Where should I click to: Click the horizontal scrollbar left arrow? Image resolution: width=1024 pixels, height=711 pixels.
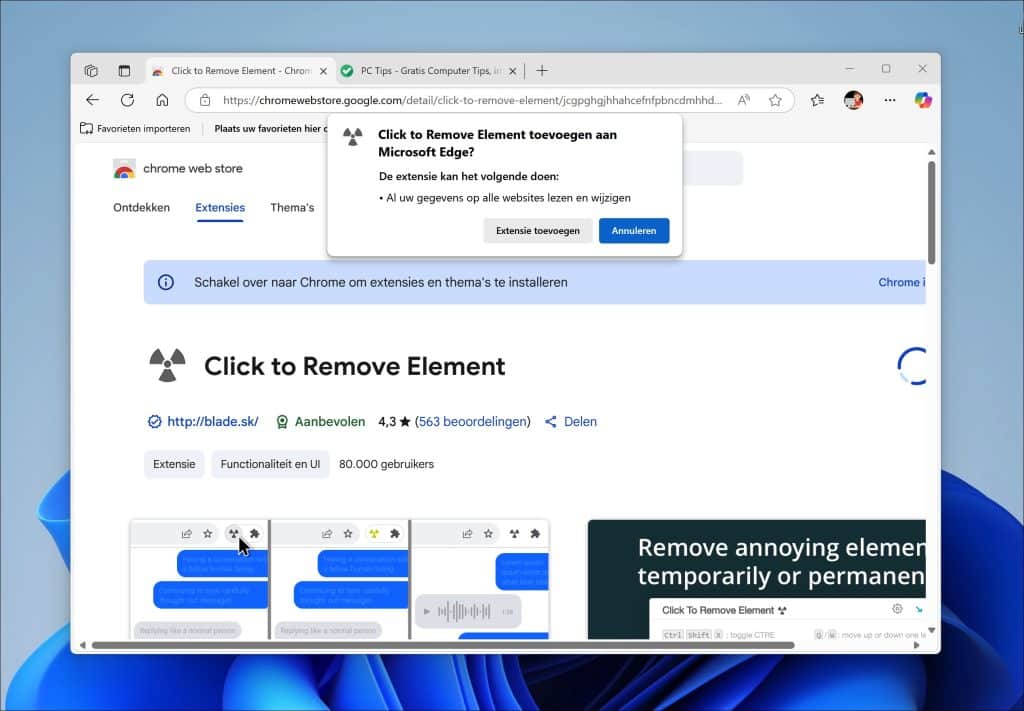(x=82, y=645)
